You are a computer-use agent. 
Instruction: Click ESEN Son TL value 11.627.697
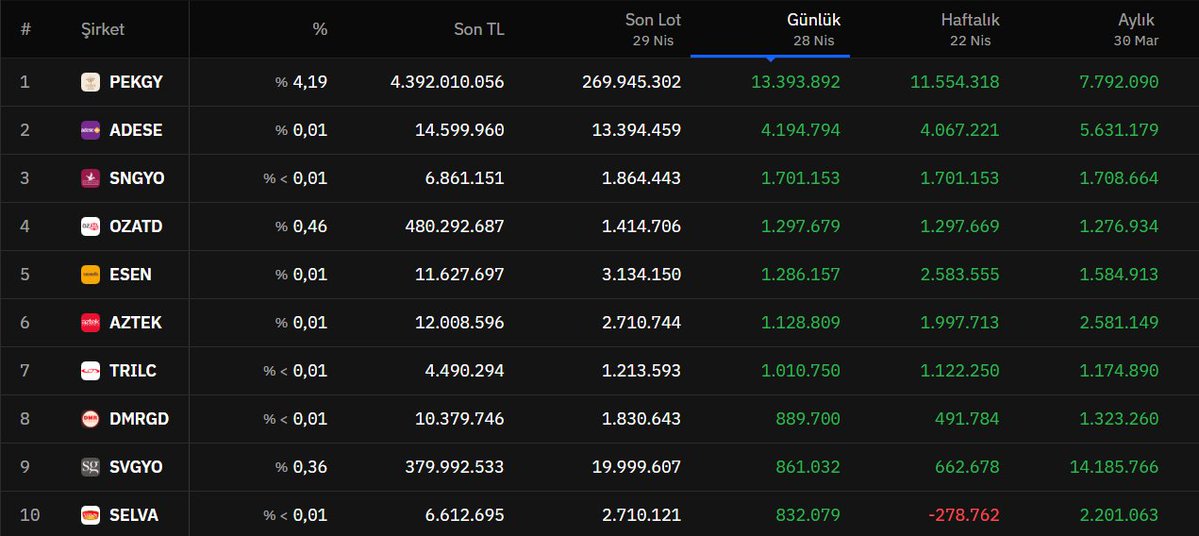pyautogui.click(x=460, y=274)
